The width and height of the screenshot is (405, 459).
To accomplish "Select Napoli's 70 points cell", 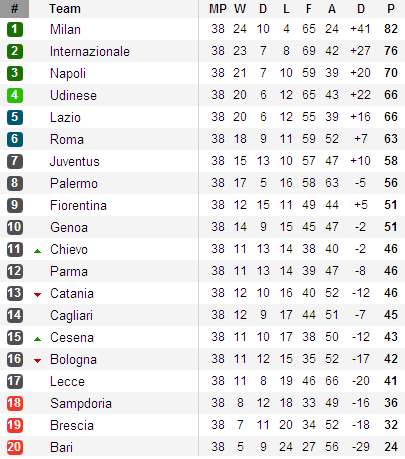I will pyautogui.click(x=391, y=73).
